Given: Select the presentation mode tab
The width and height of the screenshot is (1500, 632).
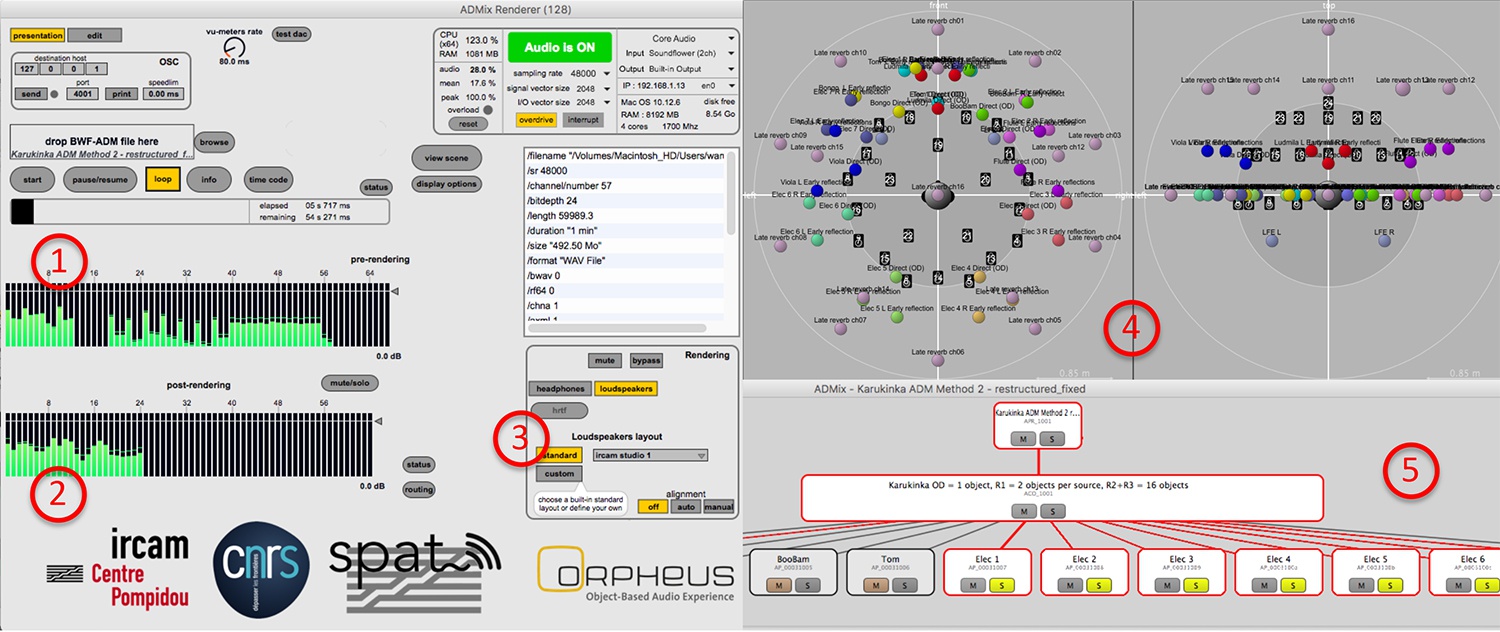Looking at the screenshot, I should click(37, 35).
